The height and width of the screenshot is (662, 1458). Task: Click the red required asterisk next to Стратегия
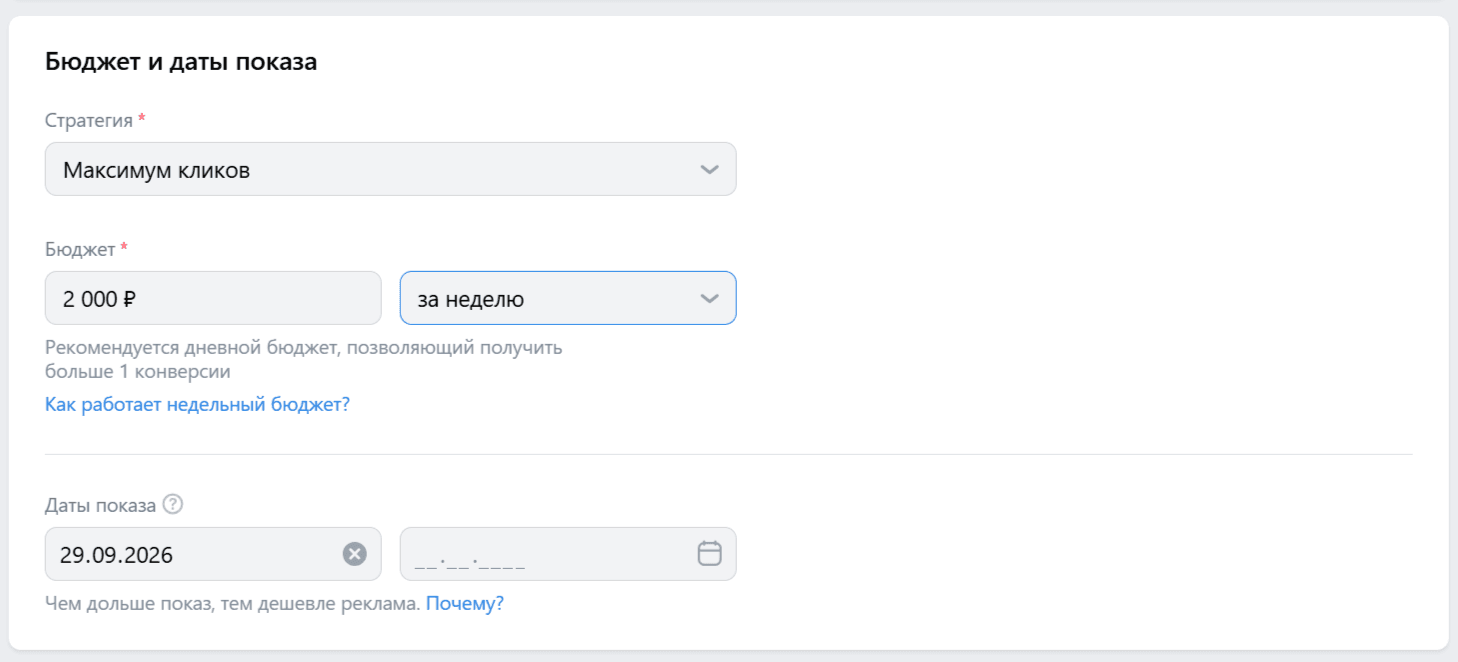[x=141, y=119]
